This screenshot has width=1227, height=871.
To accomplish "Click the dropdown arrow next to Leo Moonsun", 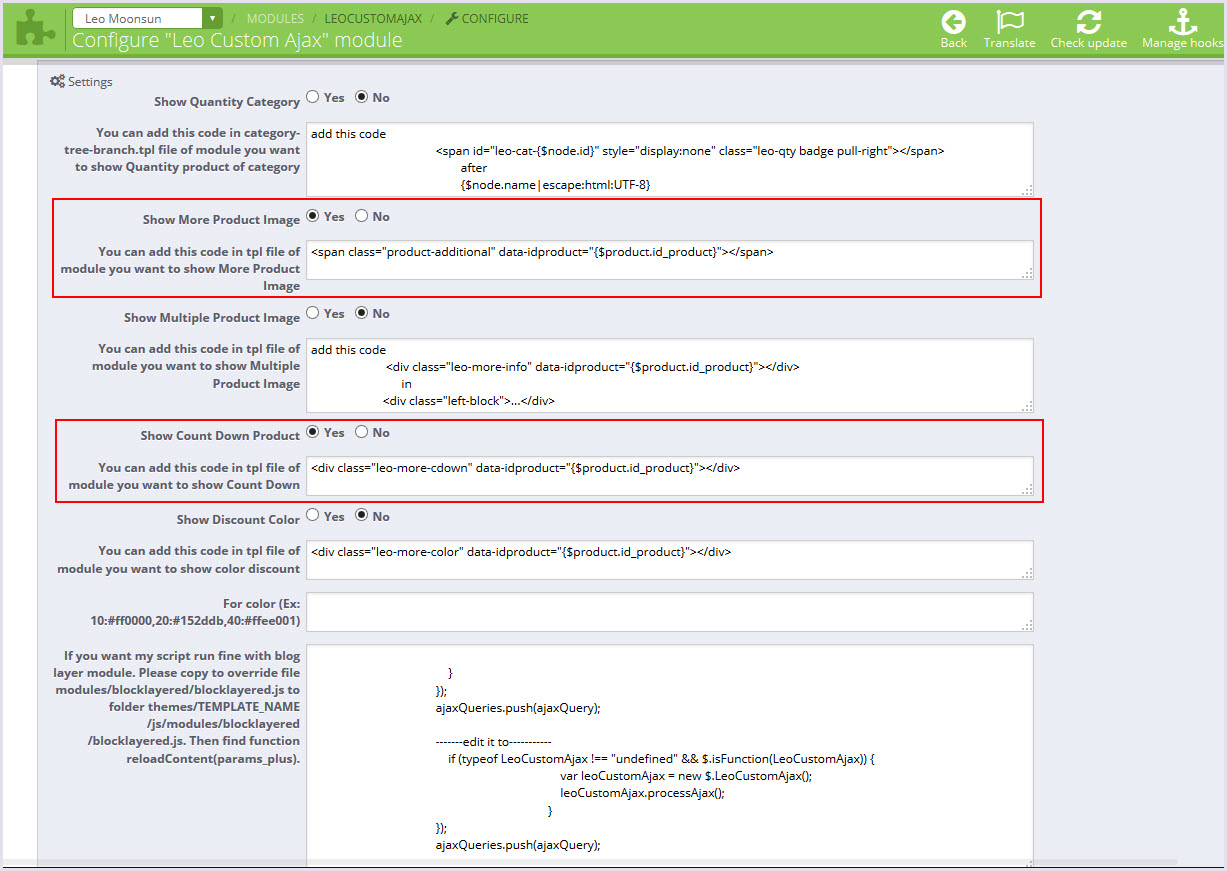I will [212, 18].
